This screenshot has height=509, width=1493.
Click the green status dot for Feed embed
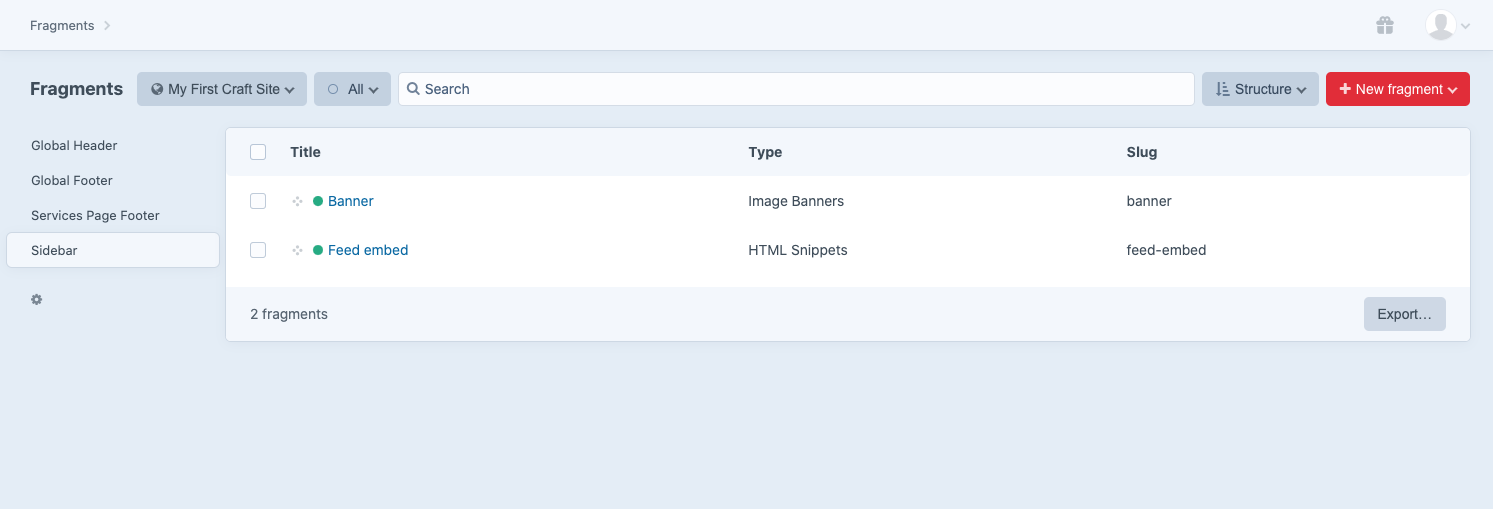click(x=318, y=250)
